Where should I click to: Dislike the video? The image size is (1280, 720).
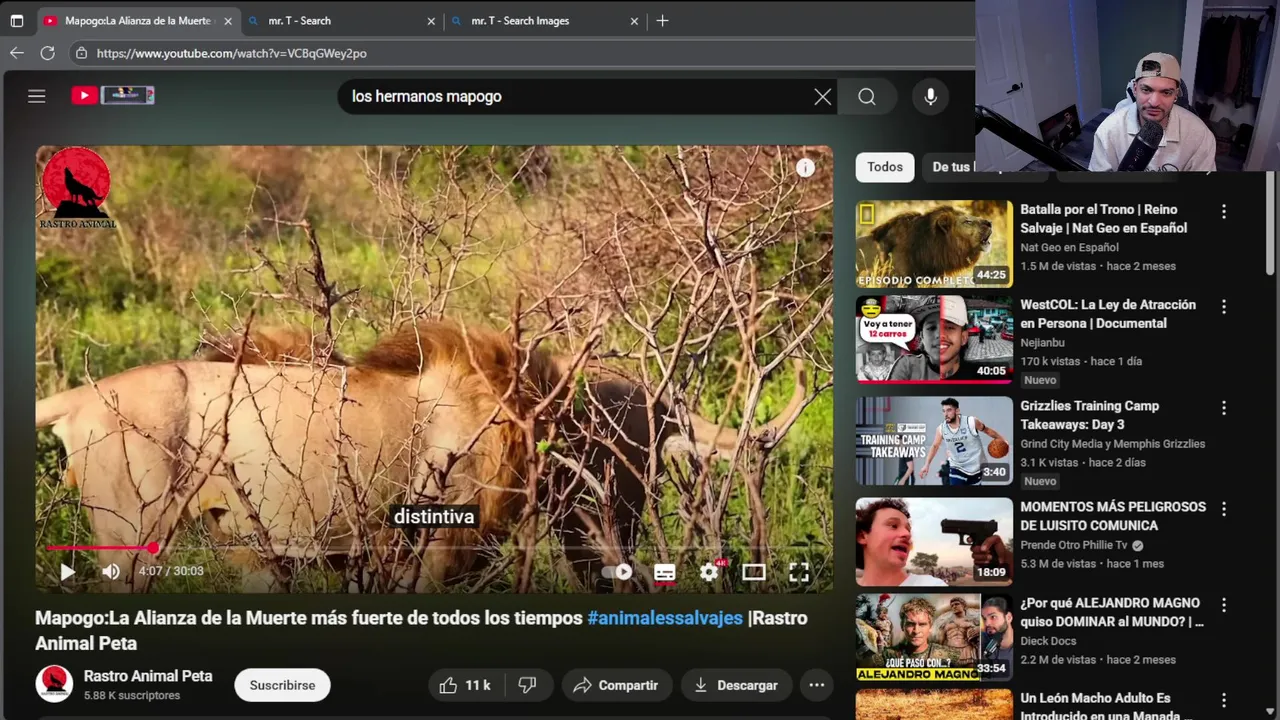(x=528, y=685)
